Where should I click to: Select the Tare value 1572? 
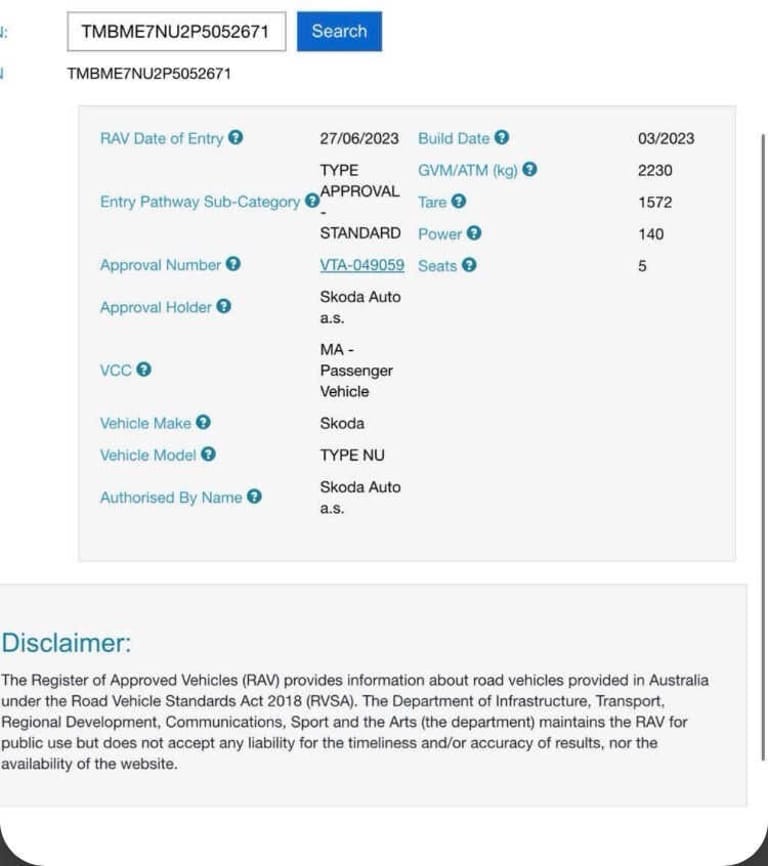pyautogui.click(x=655, y=202)
